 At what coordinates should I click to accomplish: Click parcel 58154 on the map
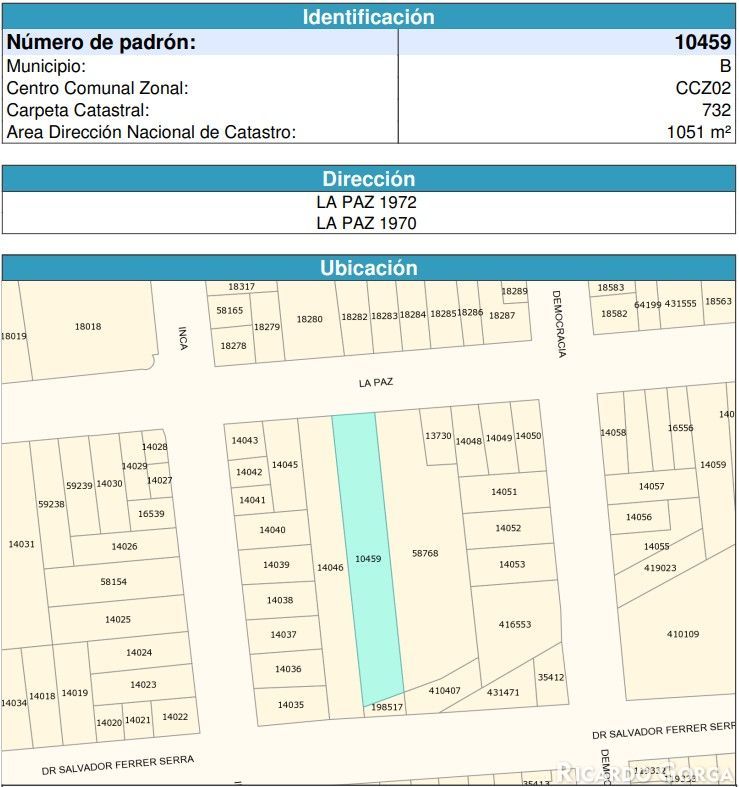coord(113,582)
